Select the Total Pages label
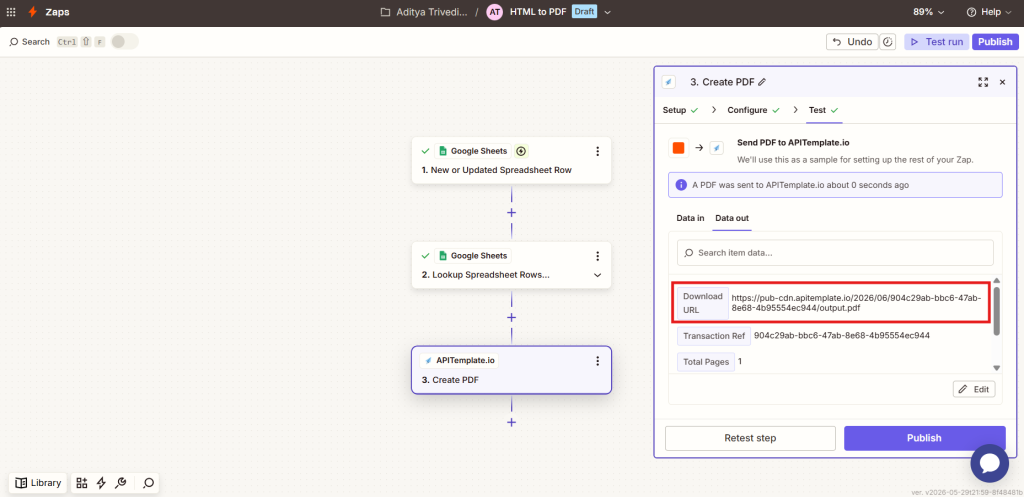Image resolution: width=1024 pixels, height=497 pixels. pyautogui.click(x=706, y=362)
